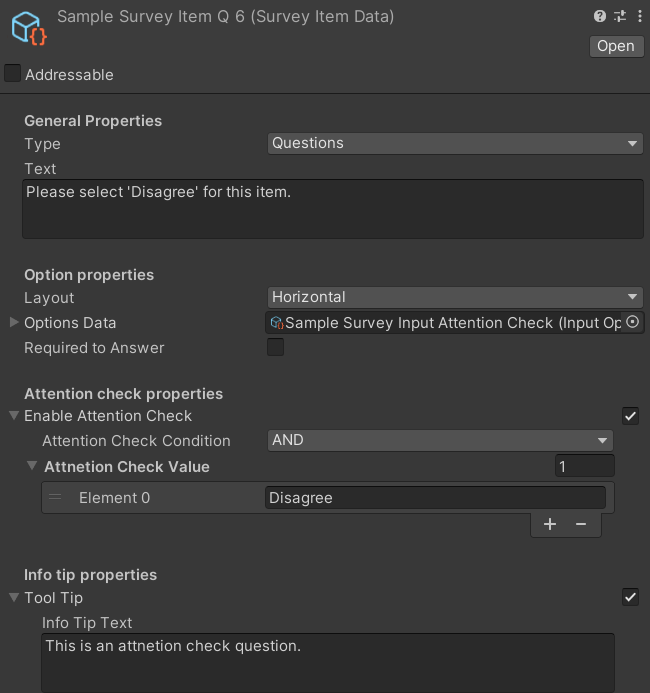Click the Element 0 drag handle

pyautogui.click(x=55, y=497)
